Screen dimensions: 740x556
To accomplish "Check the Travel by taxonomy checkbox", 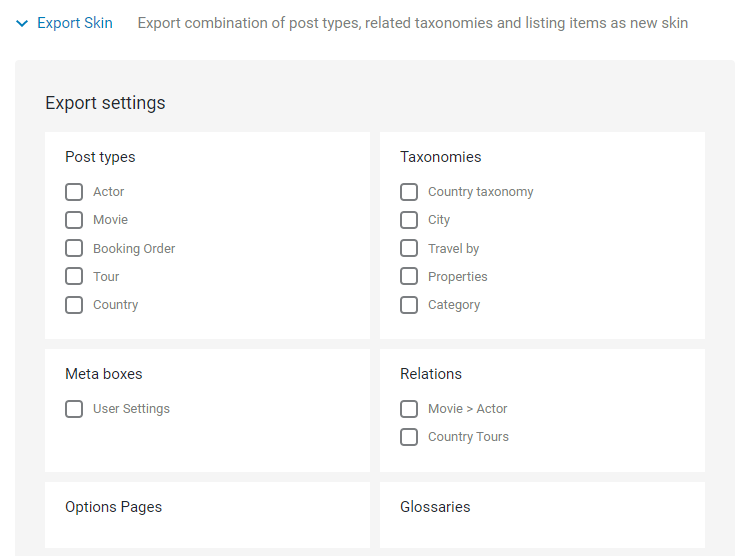I will pyautogui.click(x=409, y=248).
